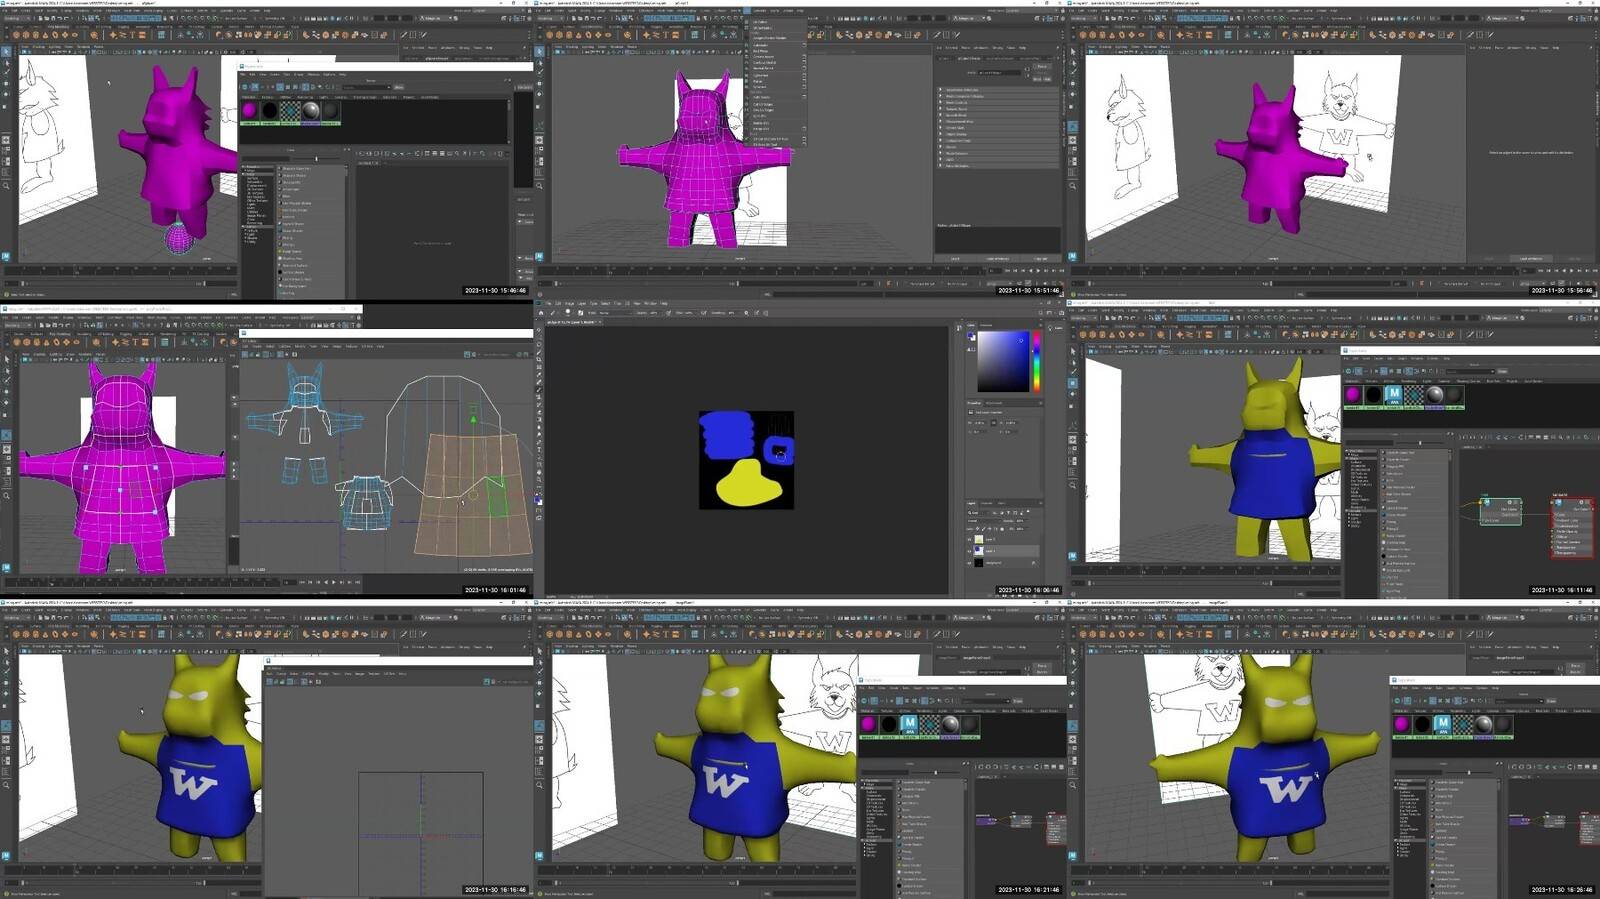1600x899 pixels.
Task: Click polygon cube shelf icon in 15:46:46 frame
Action: [x=24, y=35]
